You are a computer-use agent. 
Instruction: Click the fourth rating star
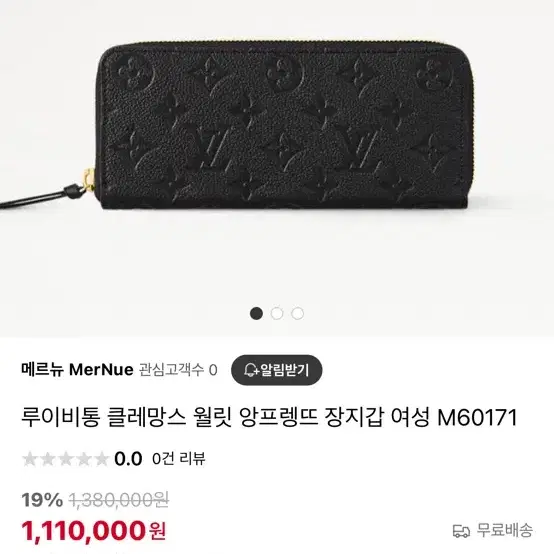tap(84, 459)
